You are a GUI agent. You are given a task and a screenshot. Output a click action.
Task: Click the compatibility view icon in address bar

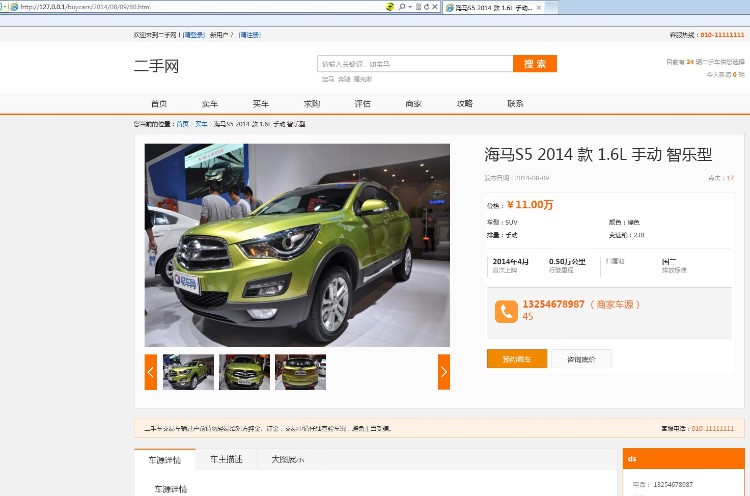[419, 7]
